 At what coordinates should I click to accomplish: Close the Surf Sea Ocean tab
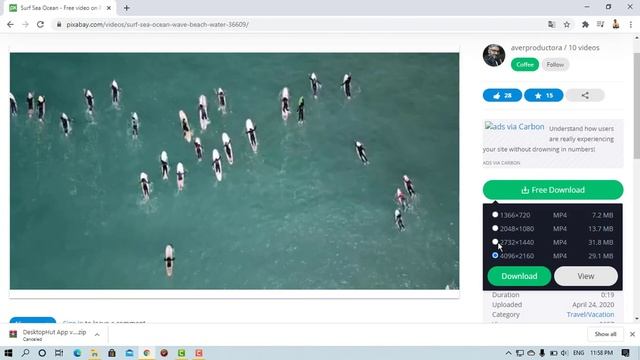[x=109, y=8]
